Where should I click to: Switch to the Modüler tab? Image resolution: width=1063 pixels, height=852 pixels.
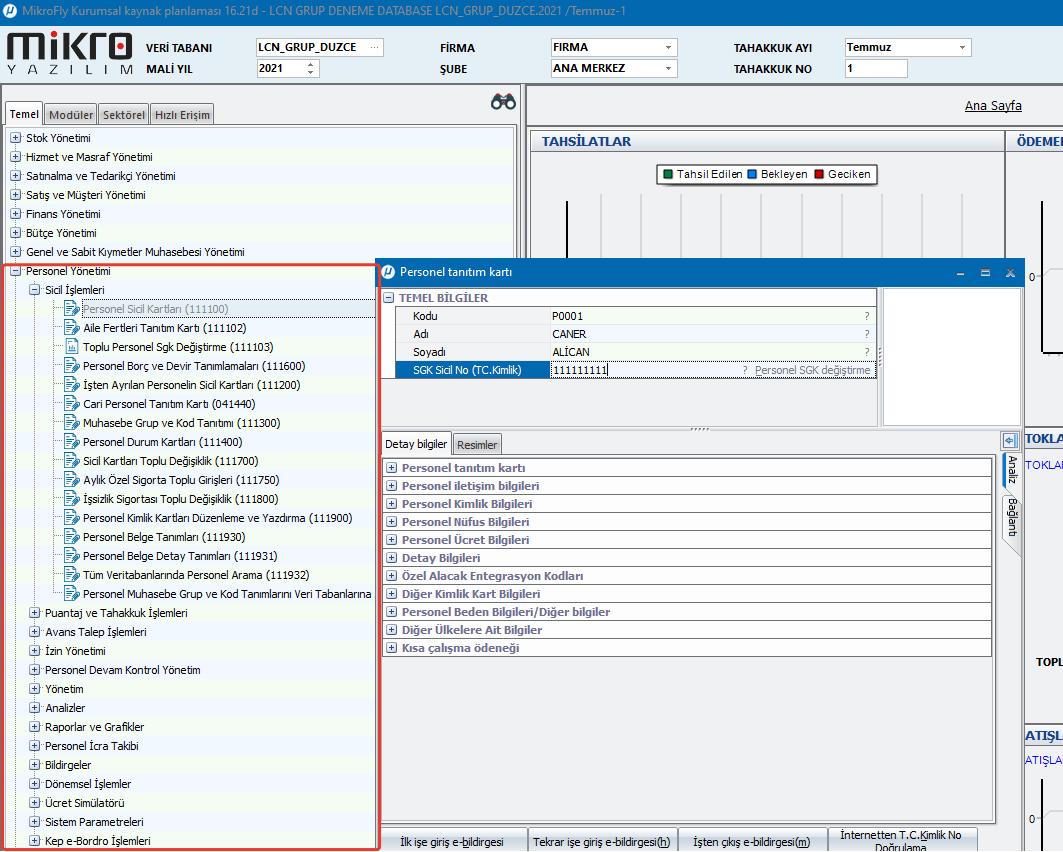point(71,115)
